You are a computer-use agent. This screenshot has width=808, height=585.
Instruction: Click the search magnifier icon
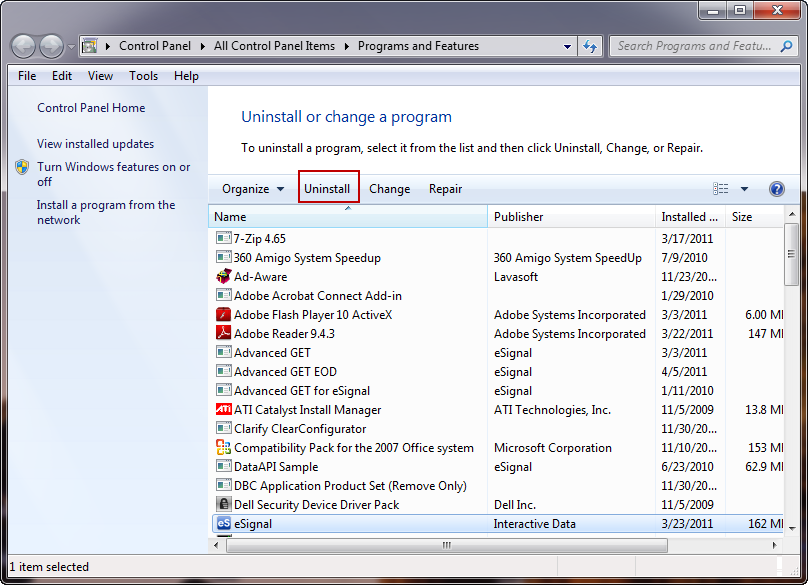(x=786, y=46)
